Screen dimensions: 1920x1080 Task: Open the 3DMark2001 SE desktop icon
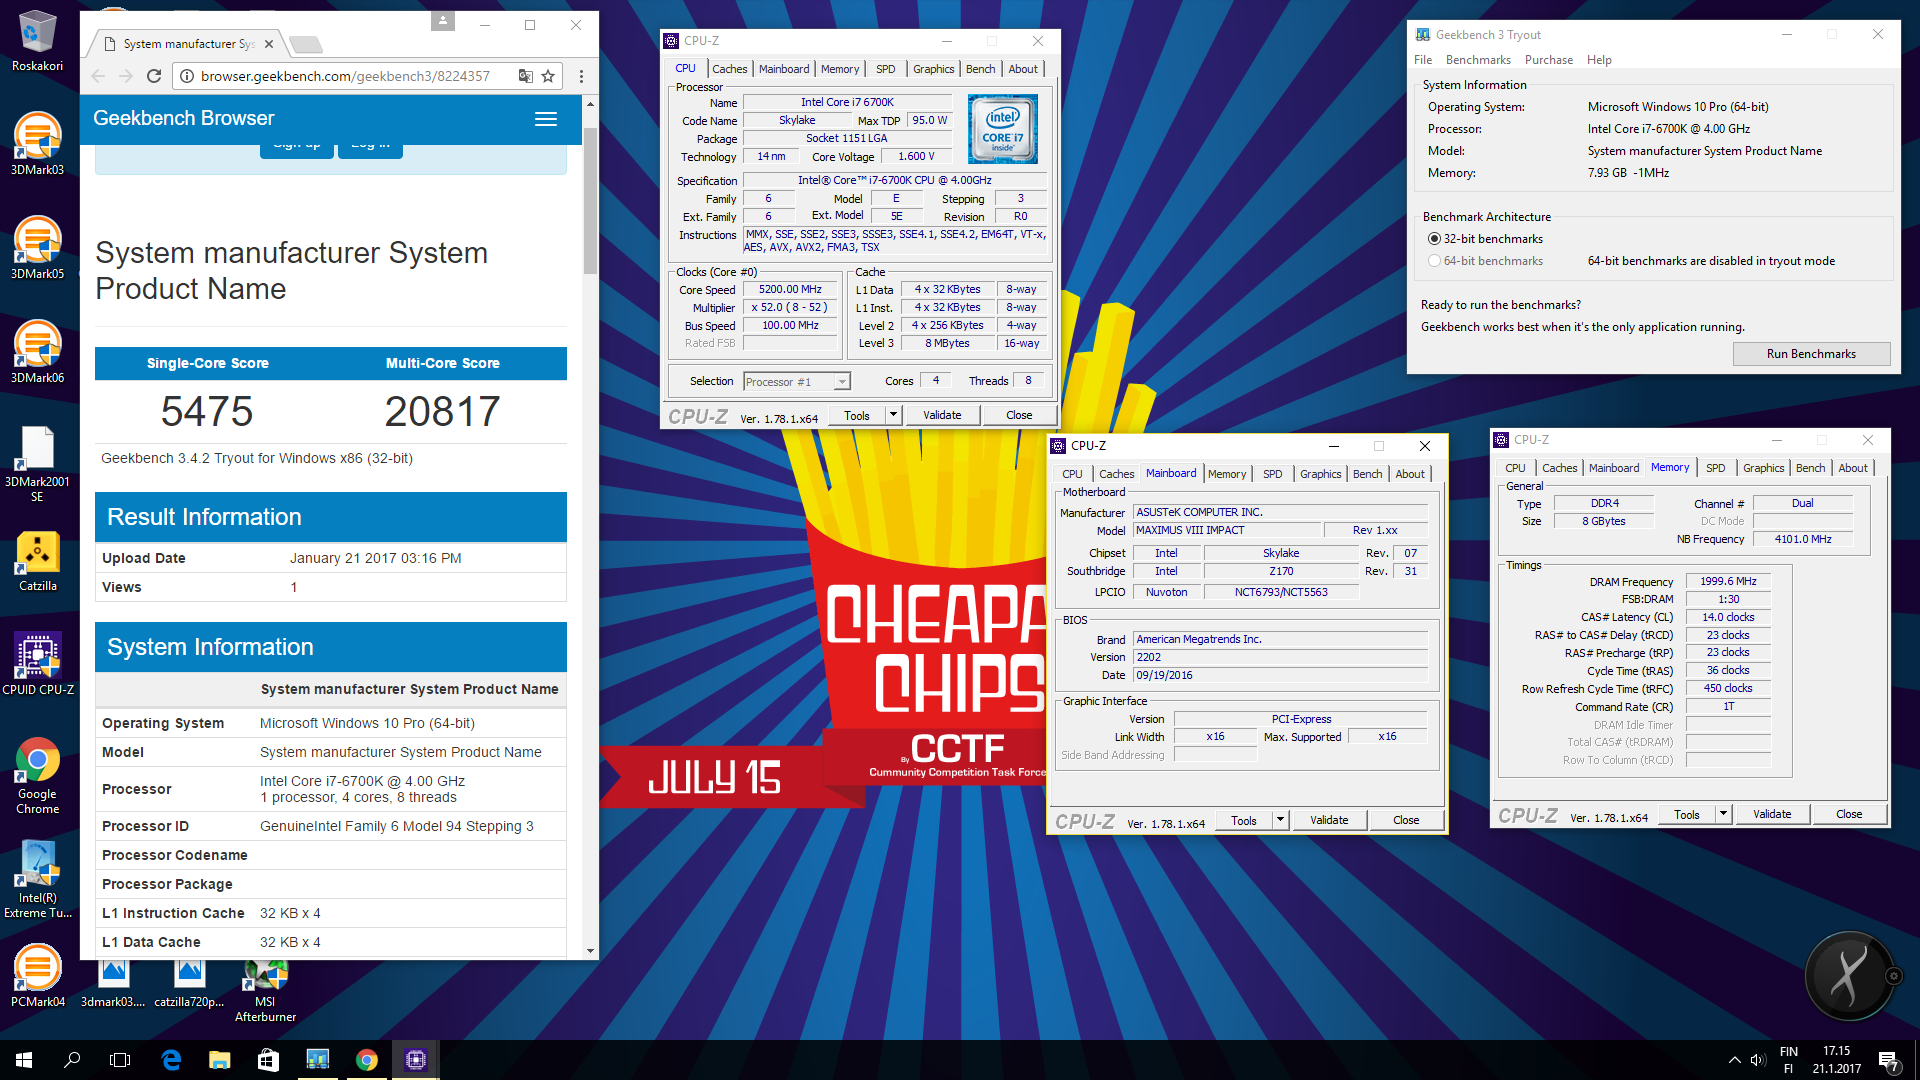[x=37, y=464]
